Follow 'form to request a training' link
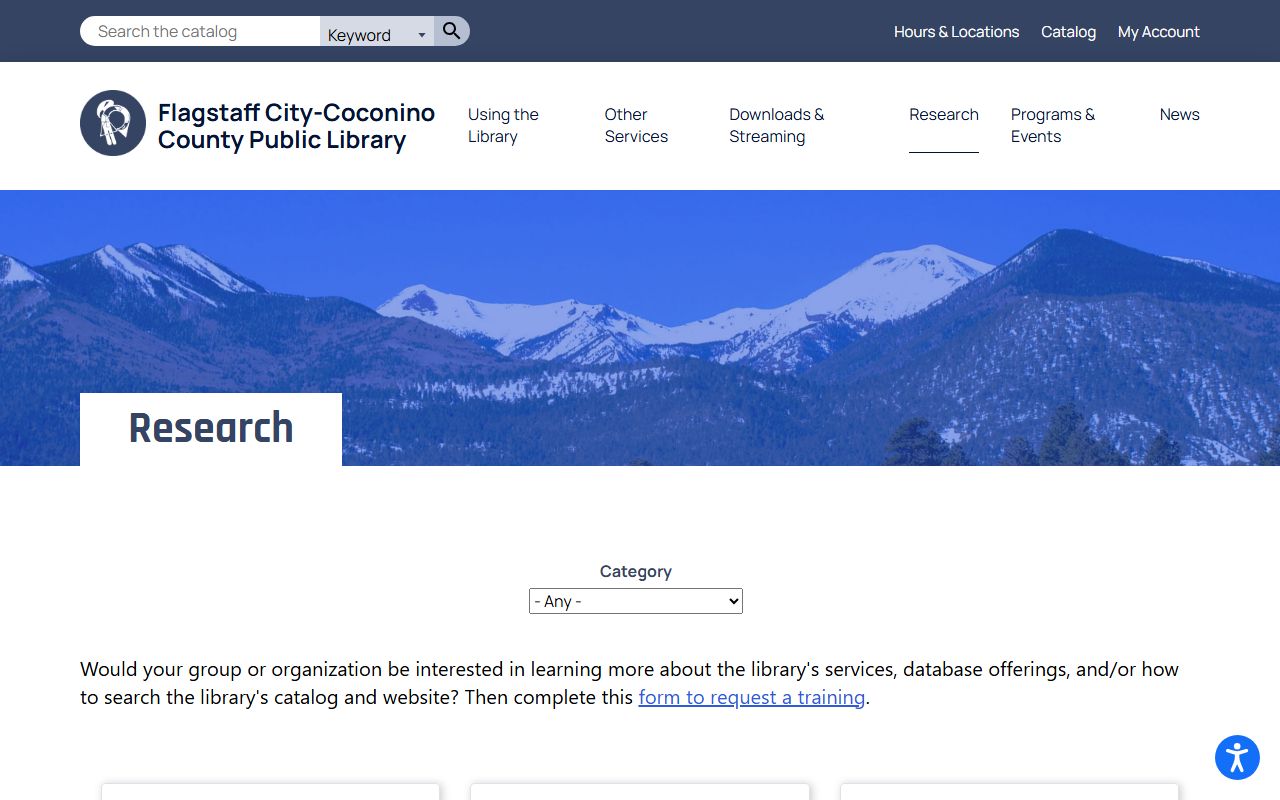 tap(752, 697)
